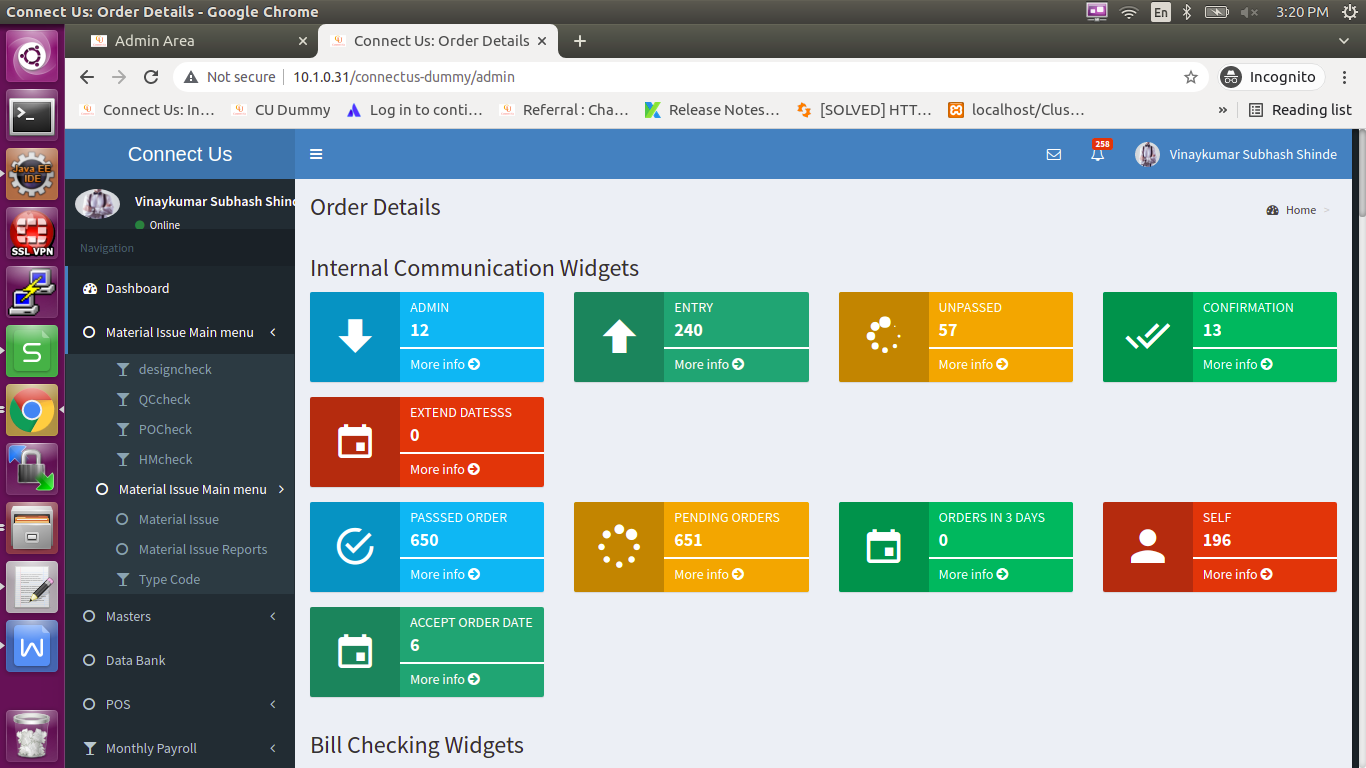
Task: Show hidden bookmarks with the double chevron
Action: pos(1222,110)
